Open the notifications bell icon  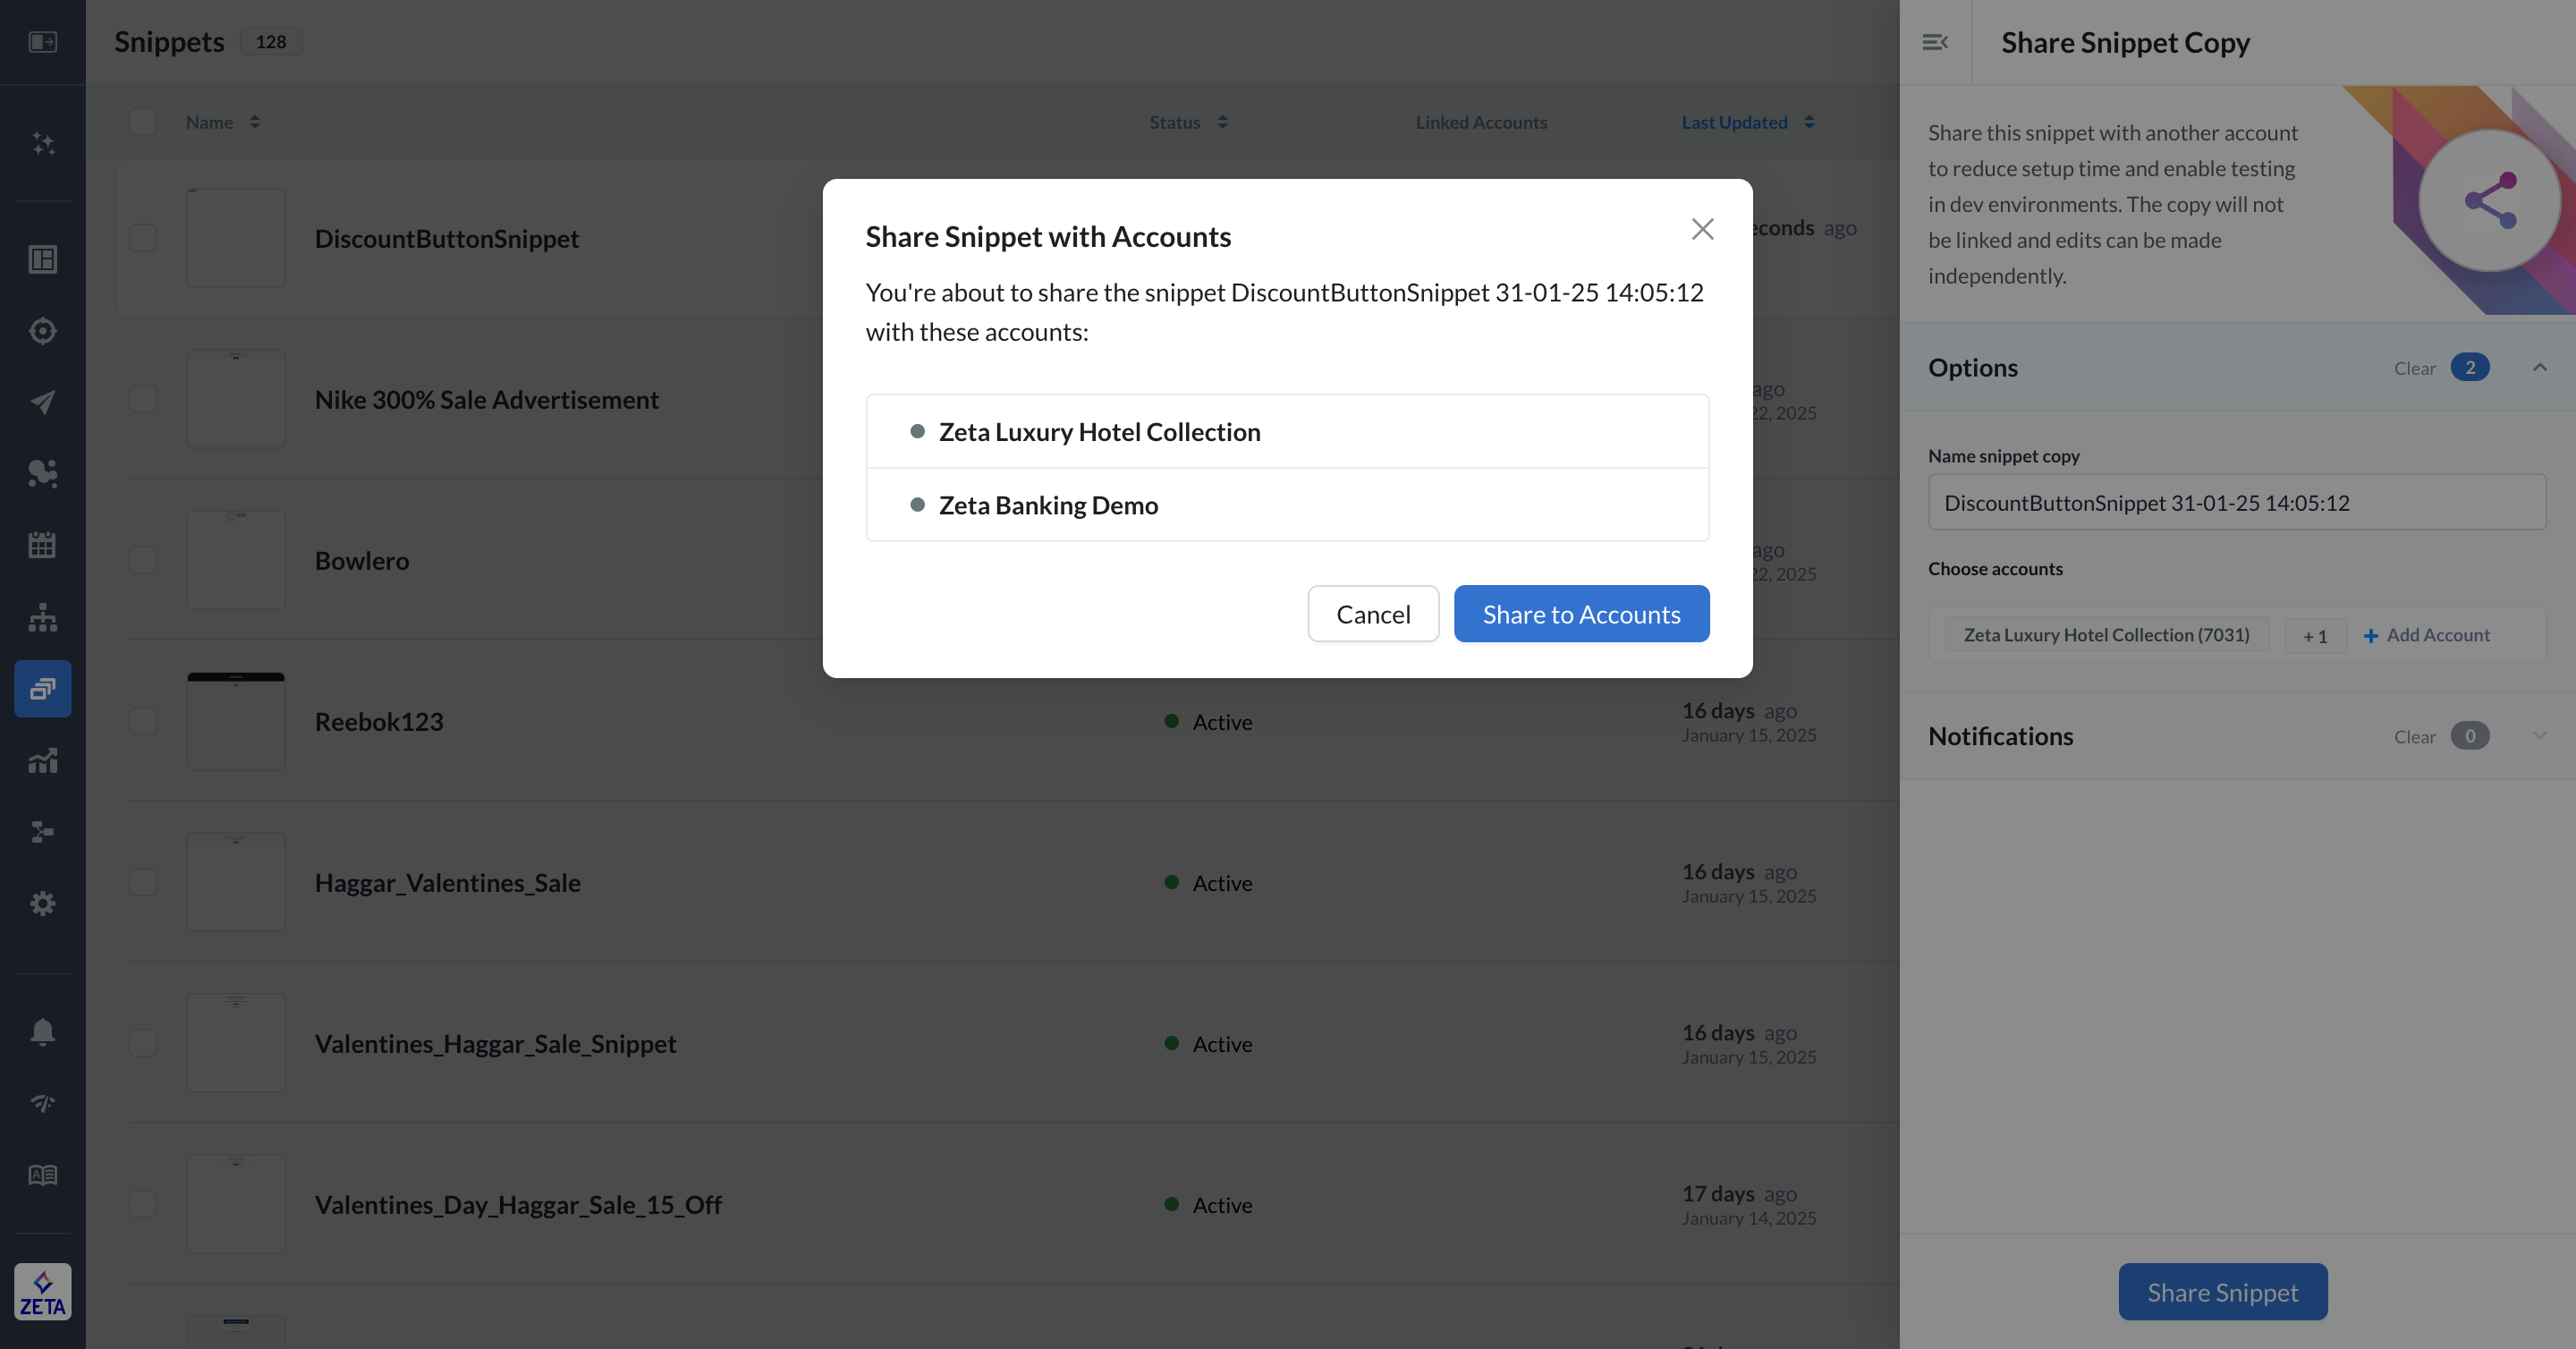click(x=42, y=1031)
